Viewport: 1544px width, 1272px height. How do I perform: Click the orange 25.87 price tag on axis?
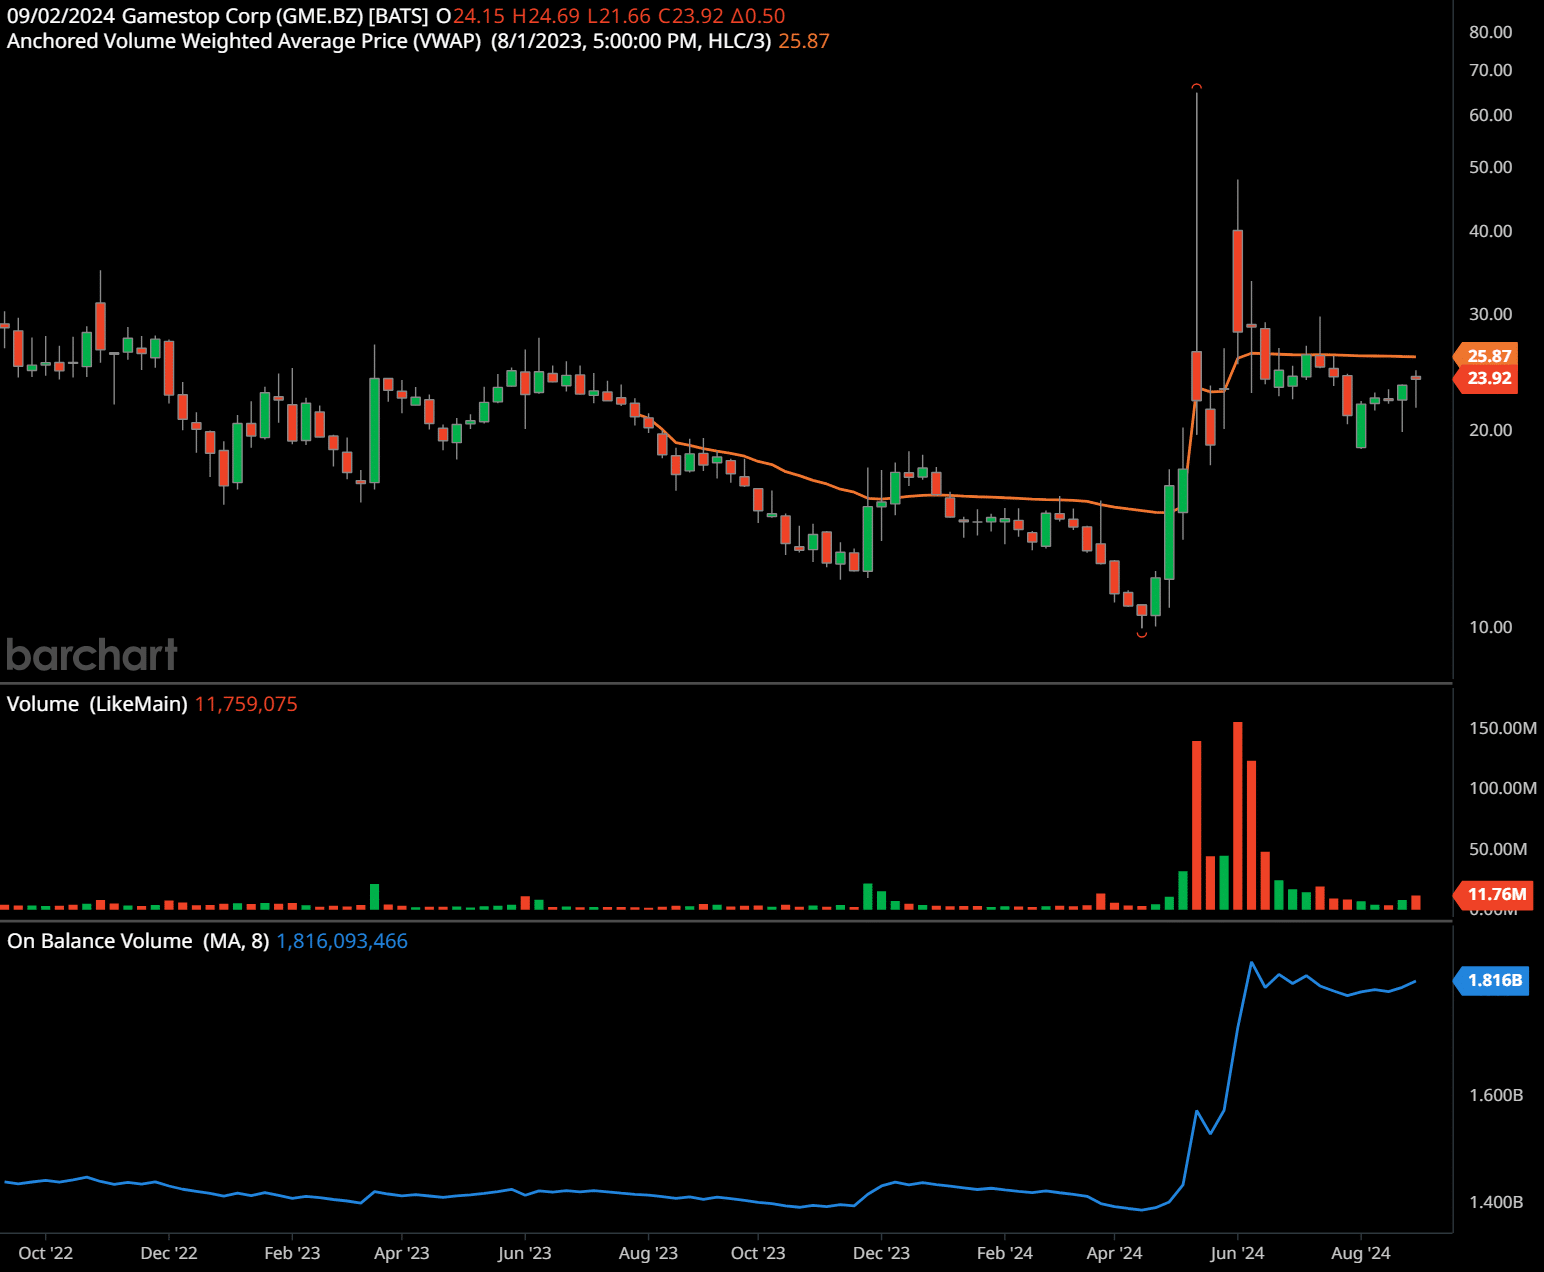(x=1488, y=356)
